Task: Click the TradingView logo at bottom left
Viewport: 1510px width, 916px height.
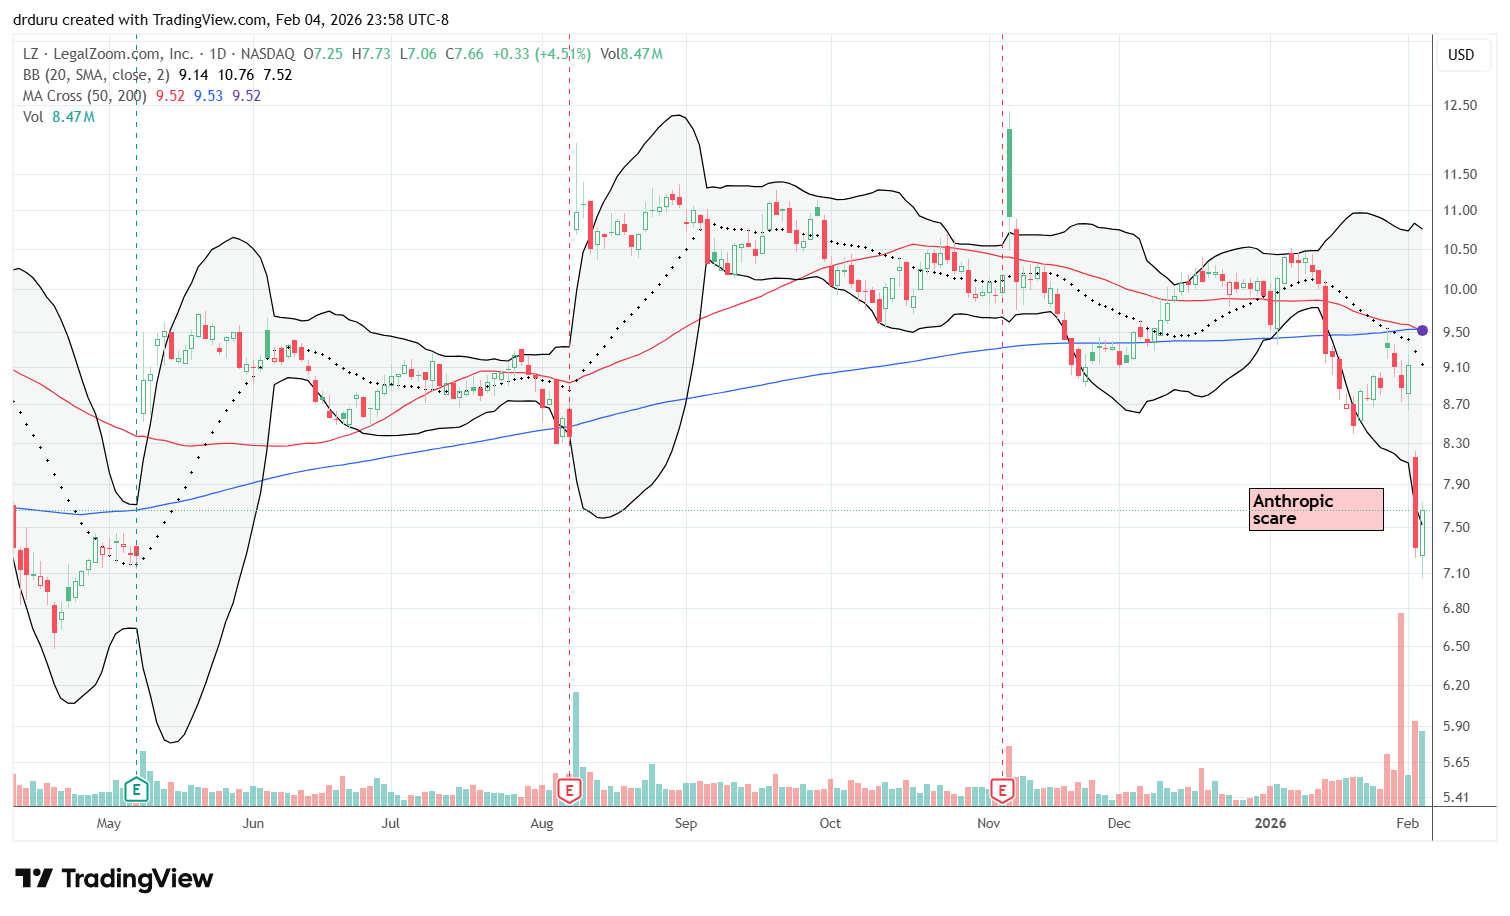Action: point(114,879)
